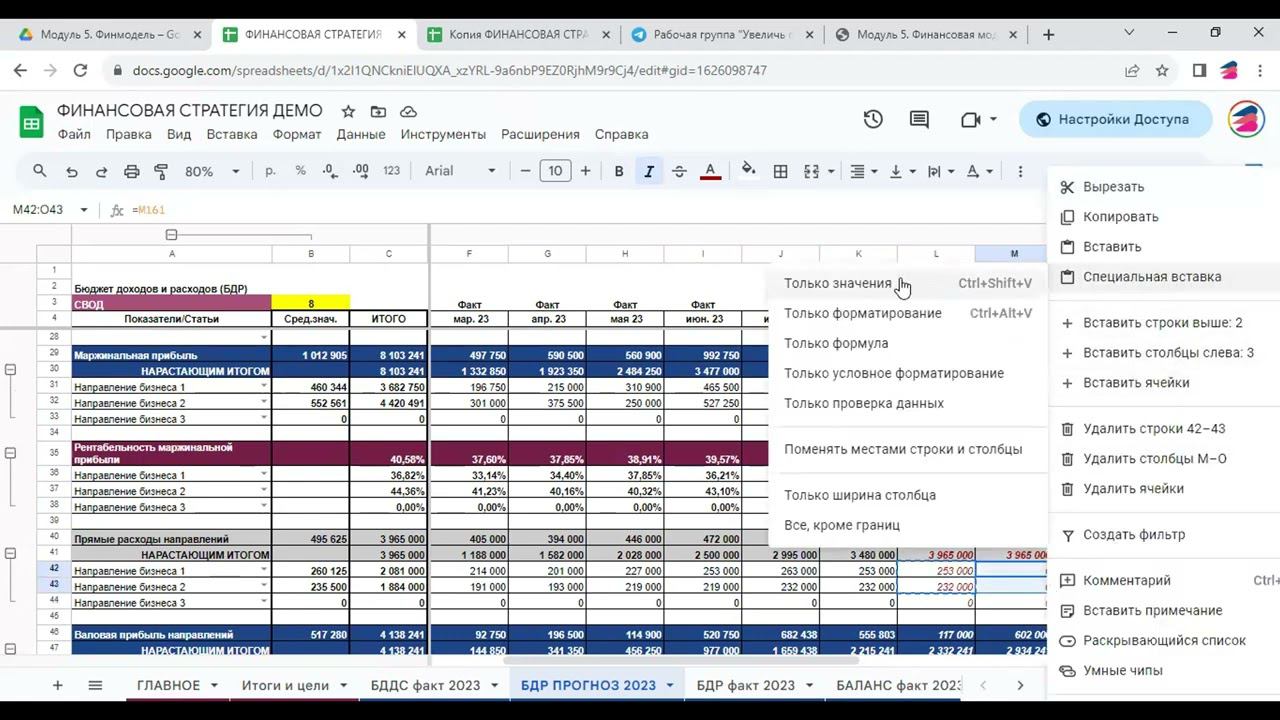Switch to the БДР факт 2023 sheet tab
The height and width of the screenshot is (720, 1280).
click(745, 685)
